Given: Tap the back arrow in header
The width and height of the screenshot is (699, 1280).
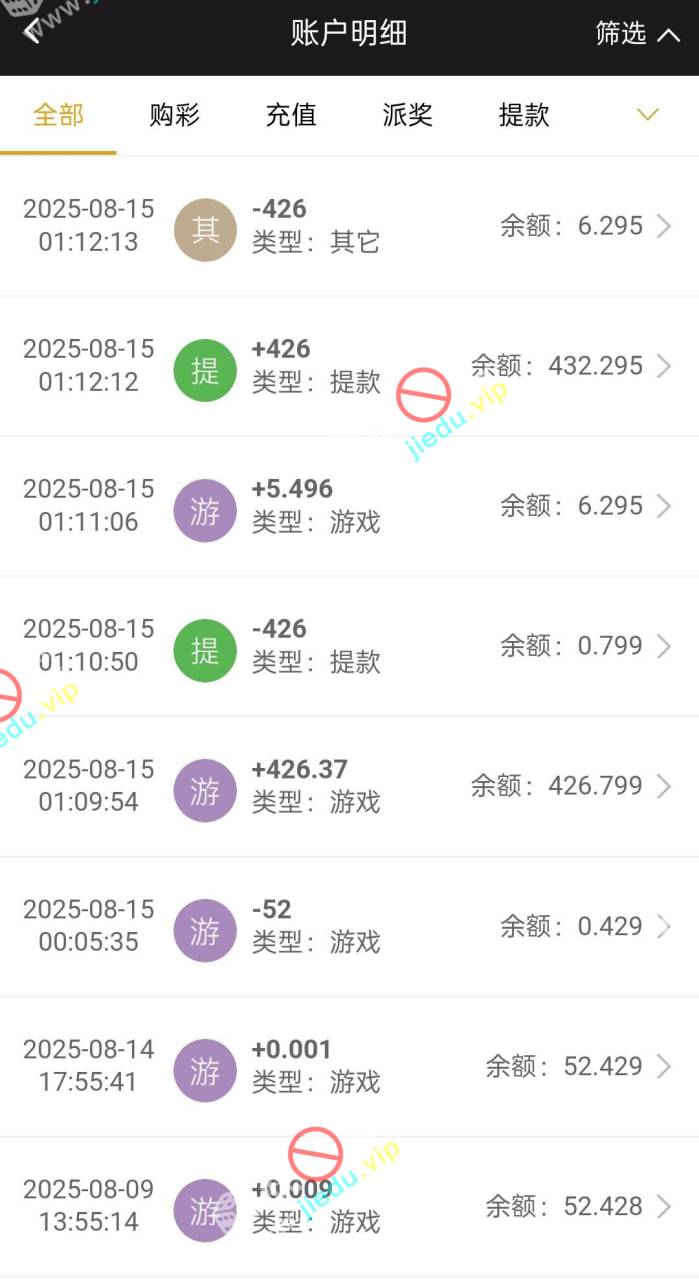Looking at the screenshot, I should (x=32, y=33).
